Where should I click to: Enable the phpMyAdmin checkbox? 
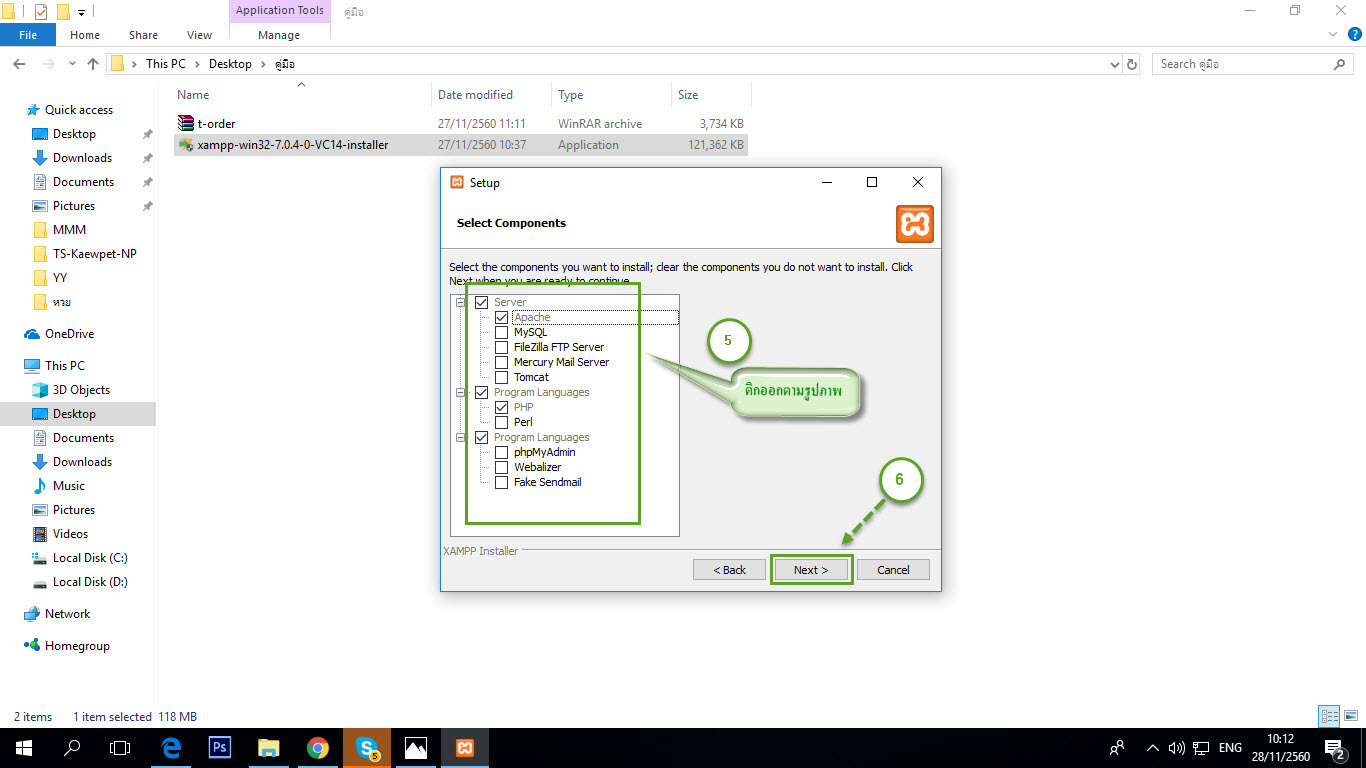[502, 452]
